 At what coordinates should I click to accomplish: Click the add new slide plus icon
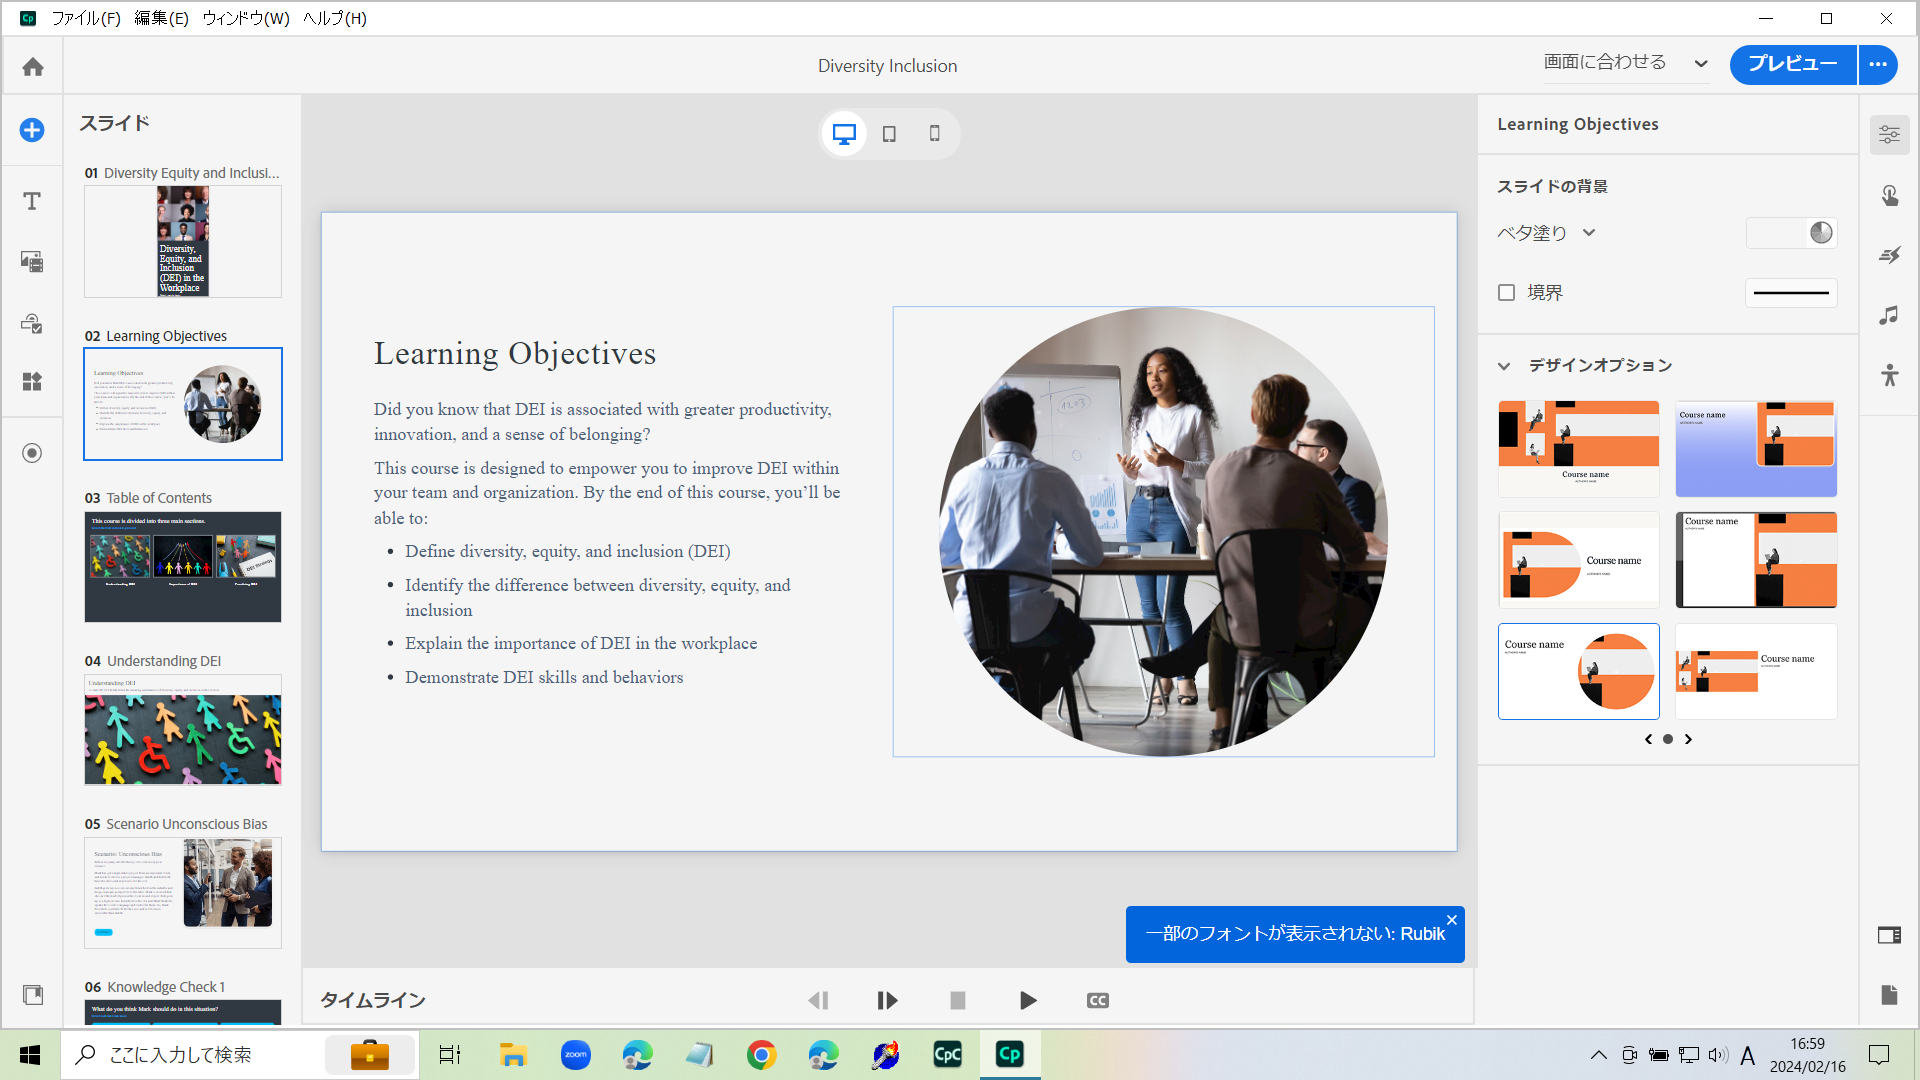[32, 130]
